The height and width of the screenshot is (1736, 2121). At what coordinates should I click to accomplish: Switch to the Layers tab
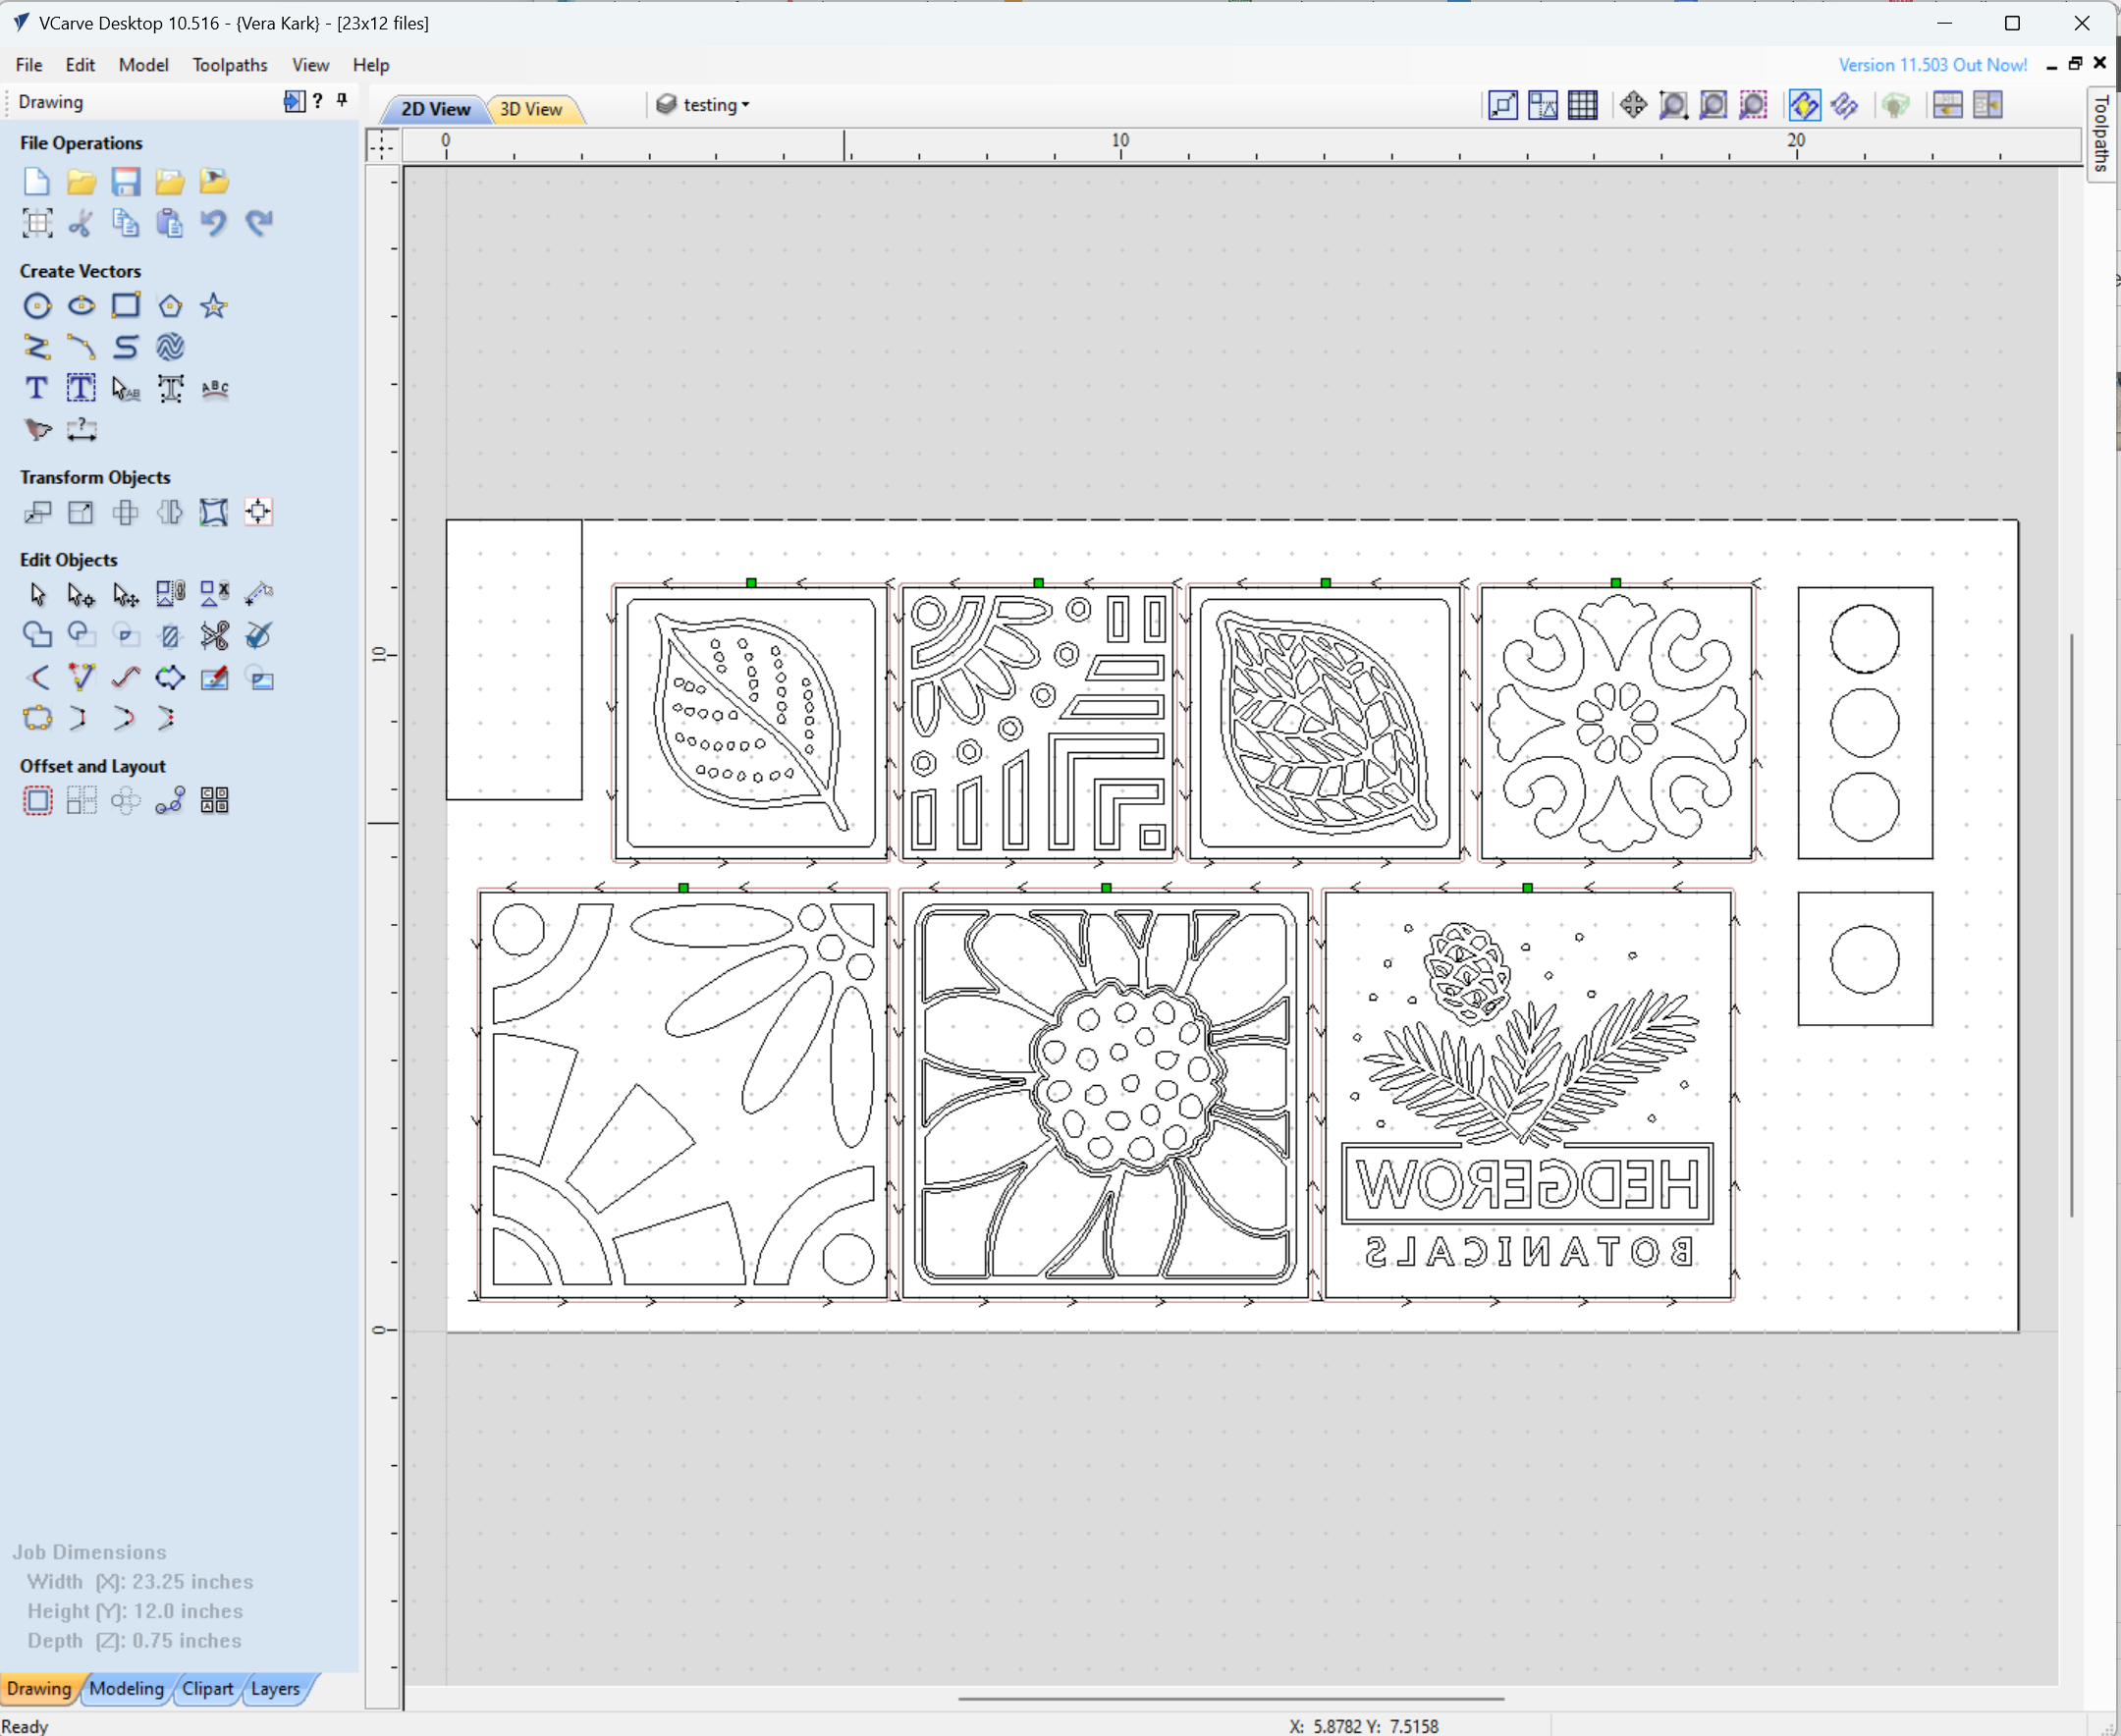coord(275,1688)
